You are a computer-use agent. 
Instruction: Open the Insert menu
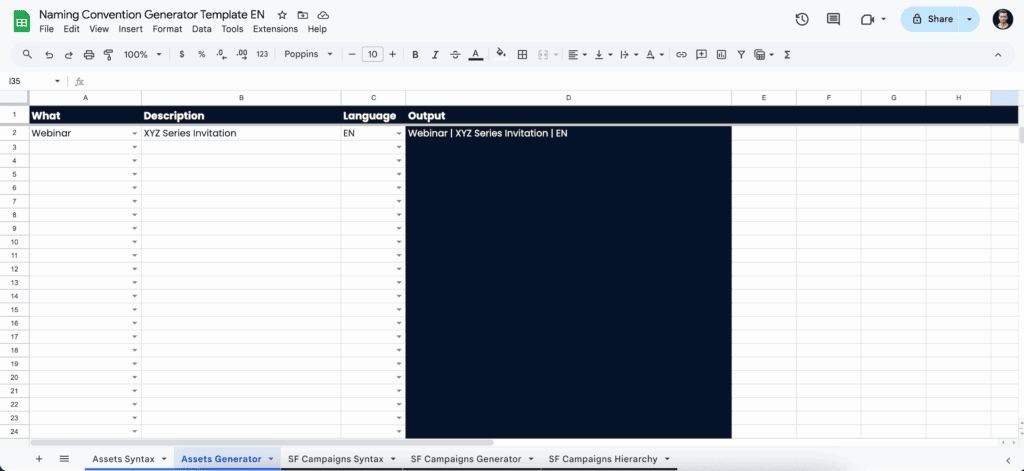click(131, 29)
